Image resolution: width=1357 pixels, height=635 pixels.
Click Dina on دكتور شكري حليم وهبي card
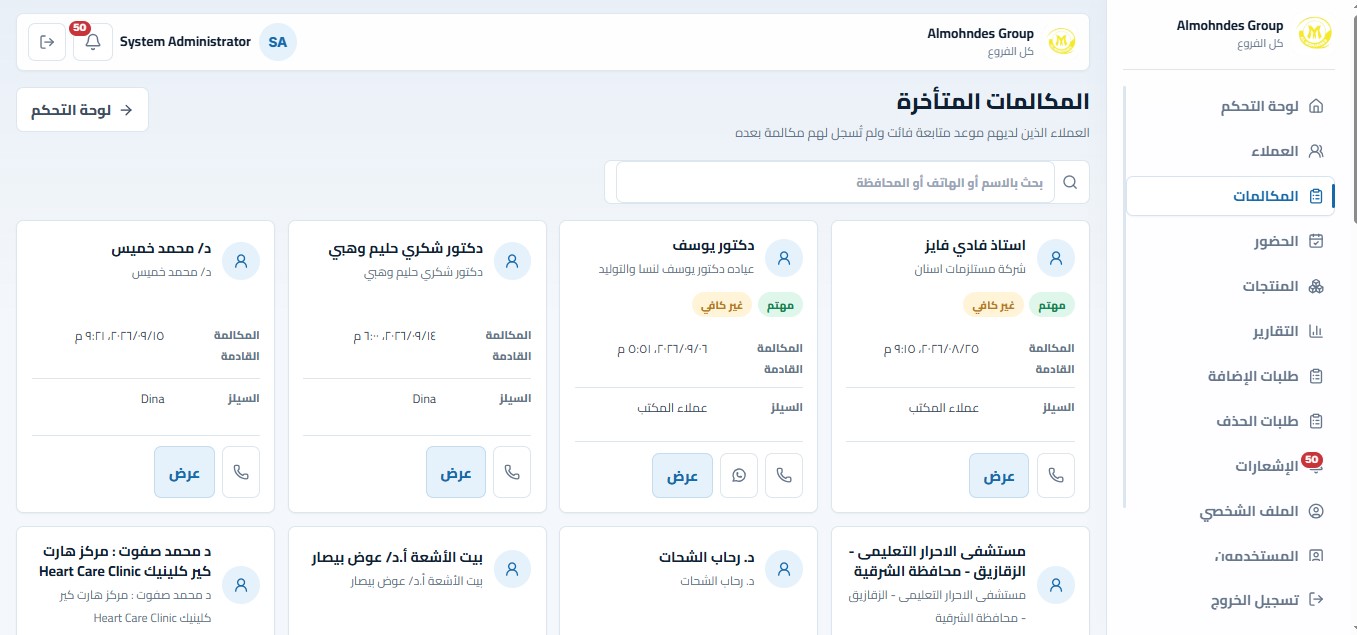pyautogui.click(x=424, y=399)
